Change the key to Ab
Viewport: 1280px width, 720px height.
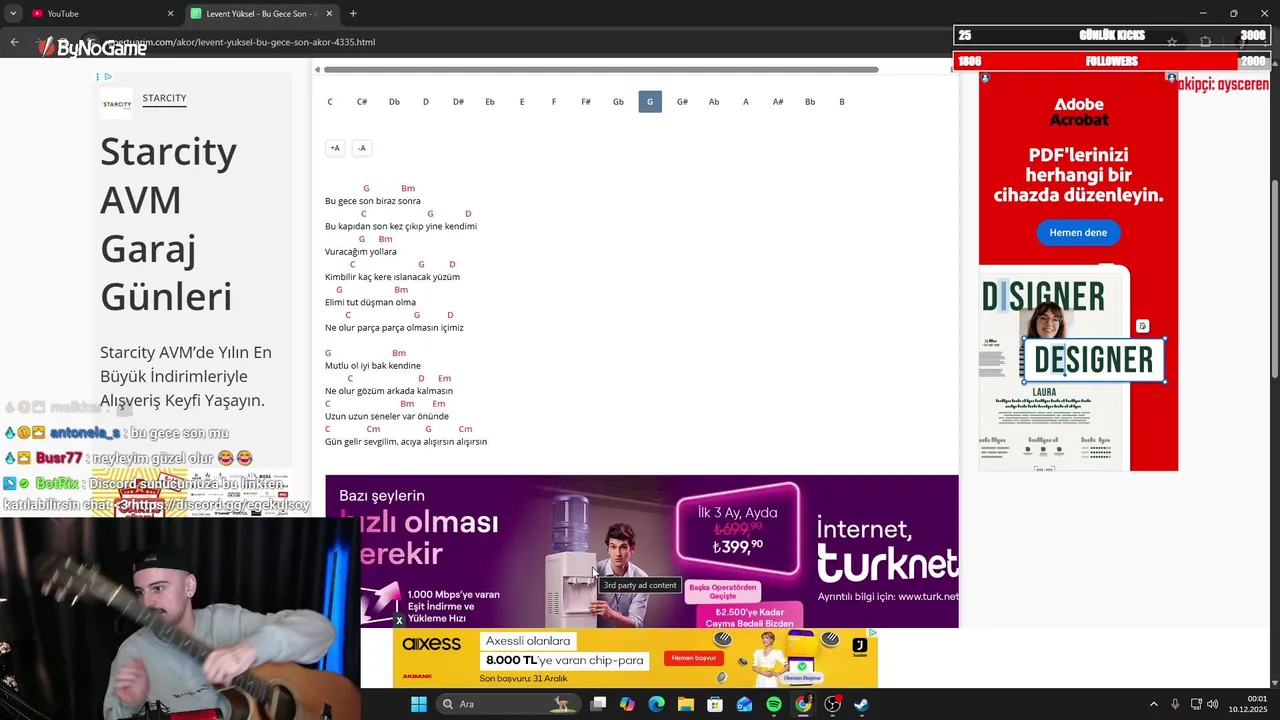[x=714, y=101]
